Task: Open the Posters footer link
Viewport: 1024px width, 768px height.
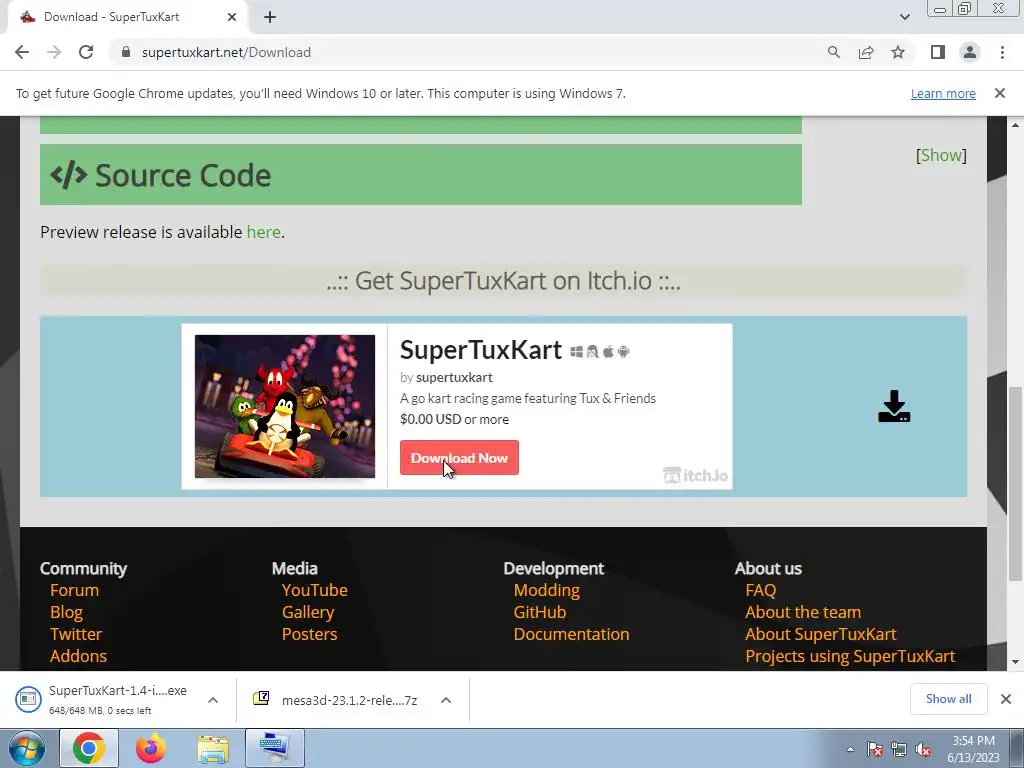Action: click(x=310, y=634)
